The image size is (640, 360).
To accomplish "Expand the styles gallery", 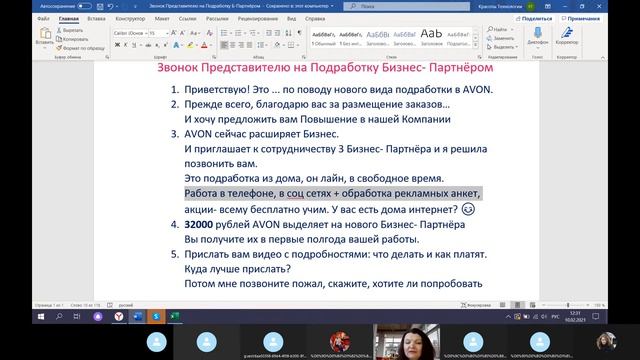I will click(476, 46).
